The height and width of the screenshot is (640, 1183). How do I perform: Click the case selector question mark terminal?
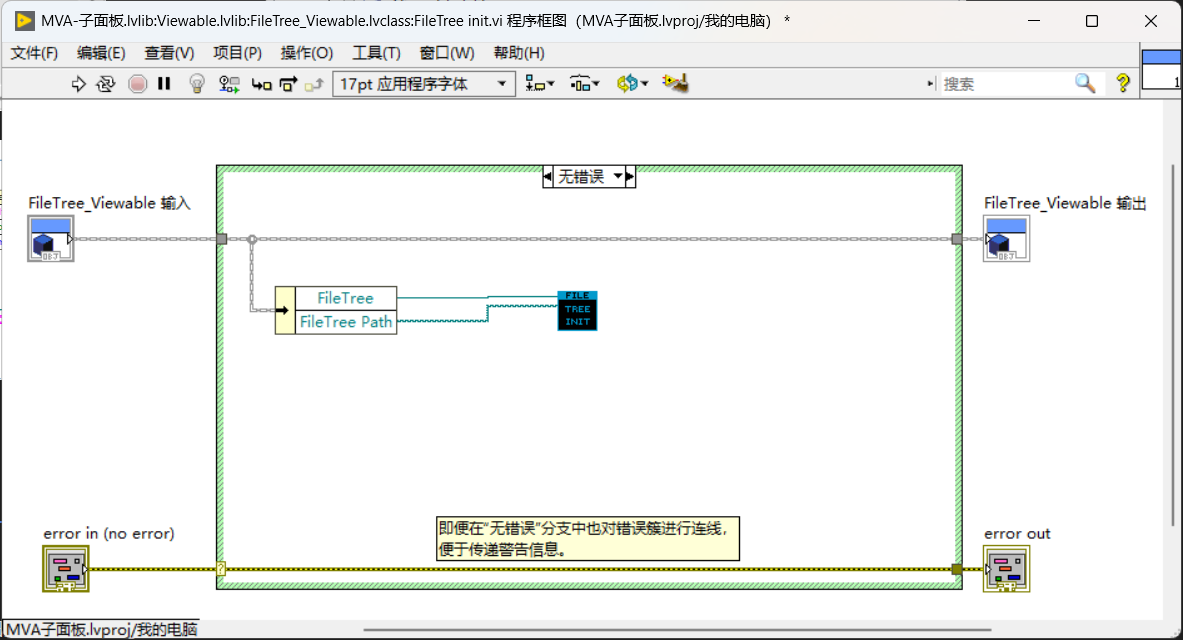[x=221, y=568]
